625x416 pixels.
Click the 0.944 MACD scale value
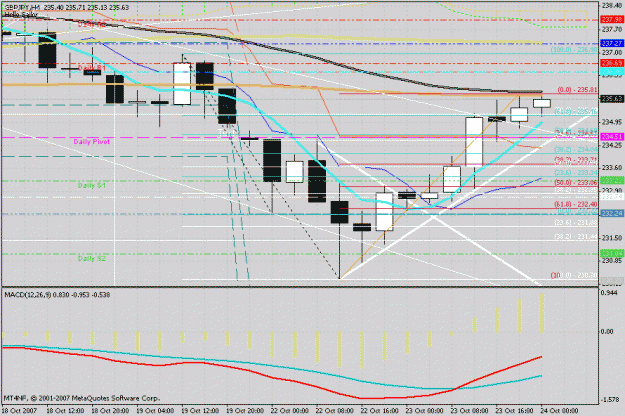click(607, 293)
